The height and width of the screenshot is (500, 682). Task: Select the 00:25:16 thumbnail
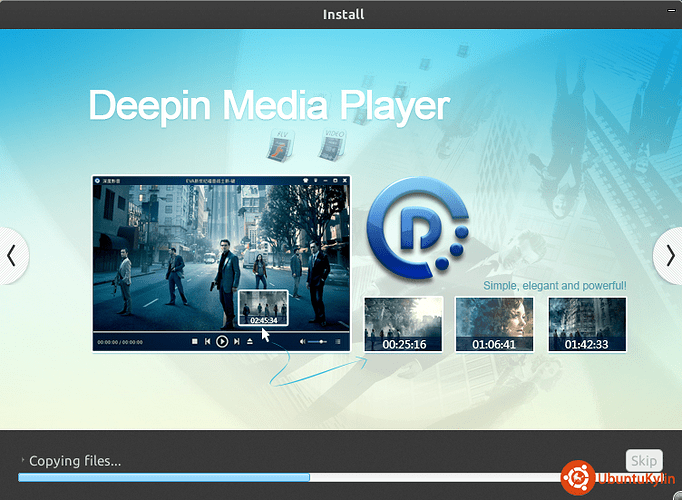click(x=403, y=324)
